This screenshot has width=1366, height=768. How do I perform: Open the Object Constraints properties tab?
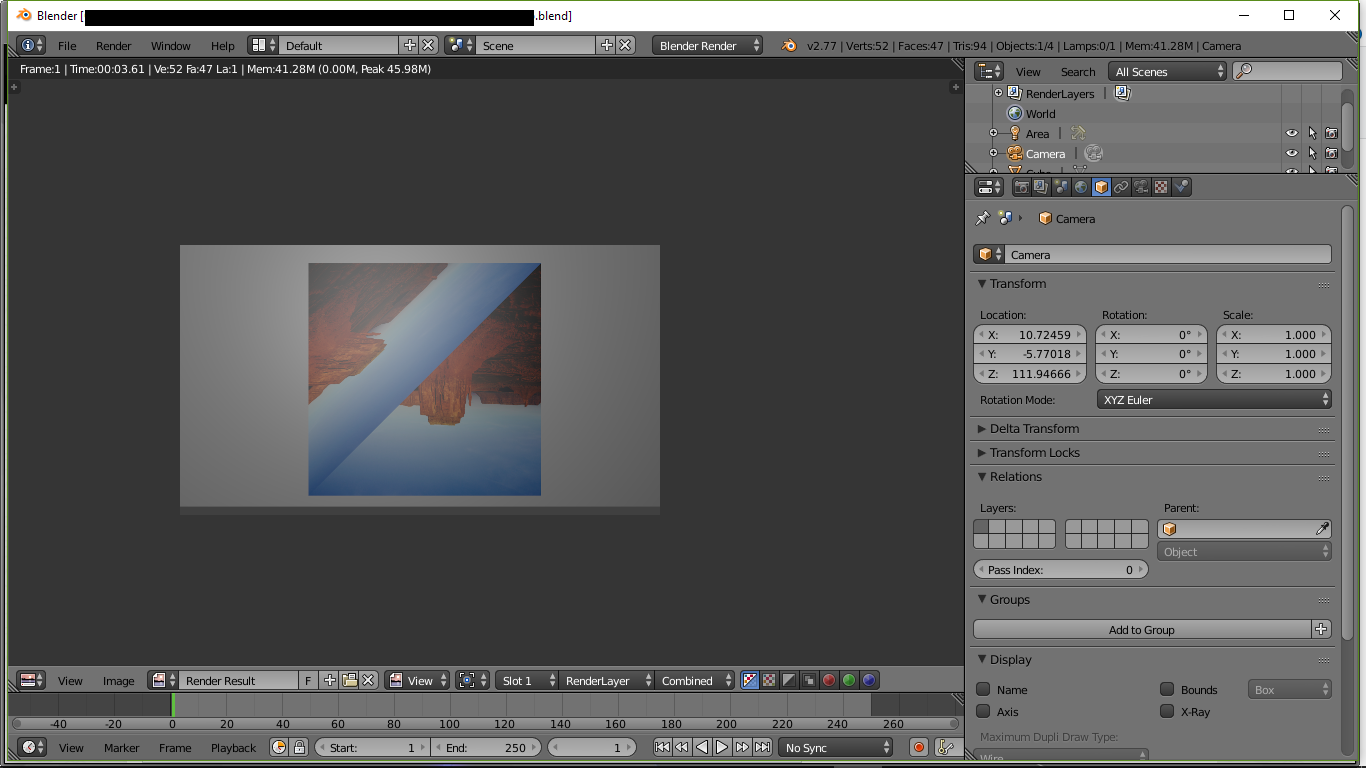point(1121,187)
